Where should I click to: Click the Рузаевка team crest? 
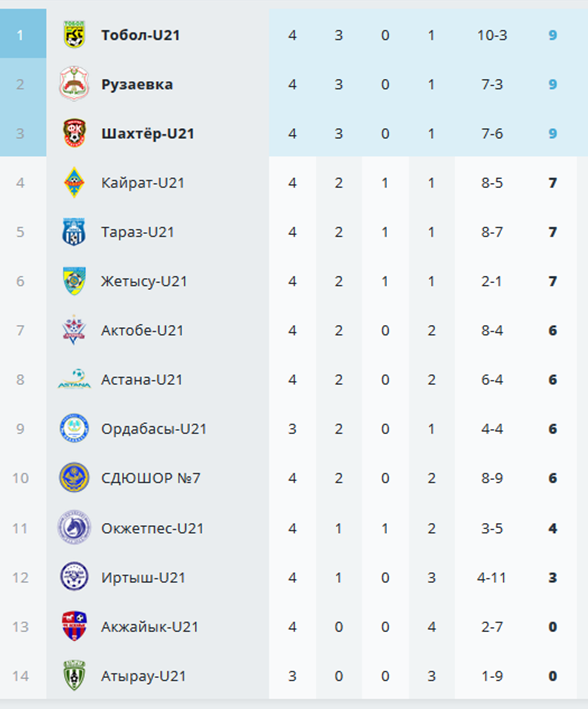pos(74,84)
